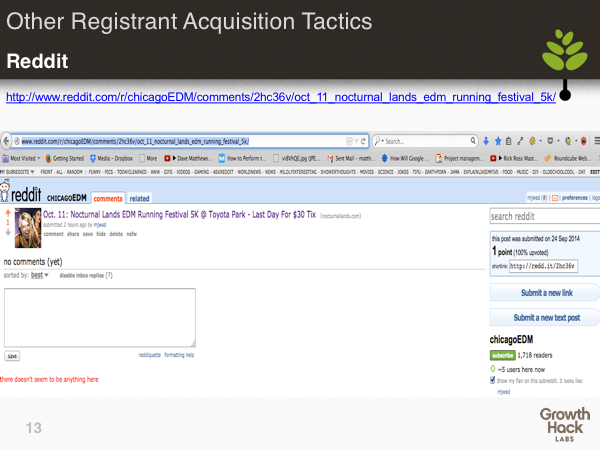The height and width of the screenshot is (450, 600).
Task: Select the related tab
Action: [x=139, y=198]
